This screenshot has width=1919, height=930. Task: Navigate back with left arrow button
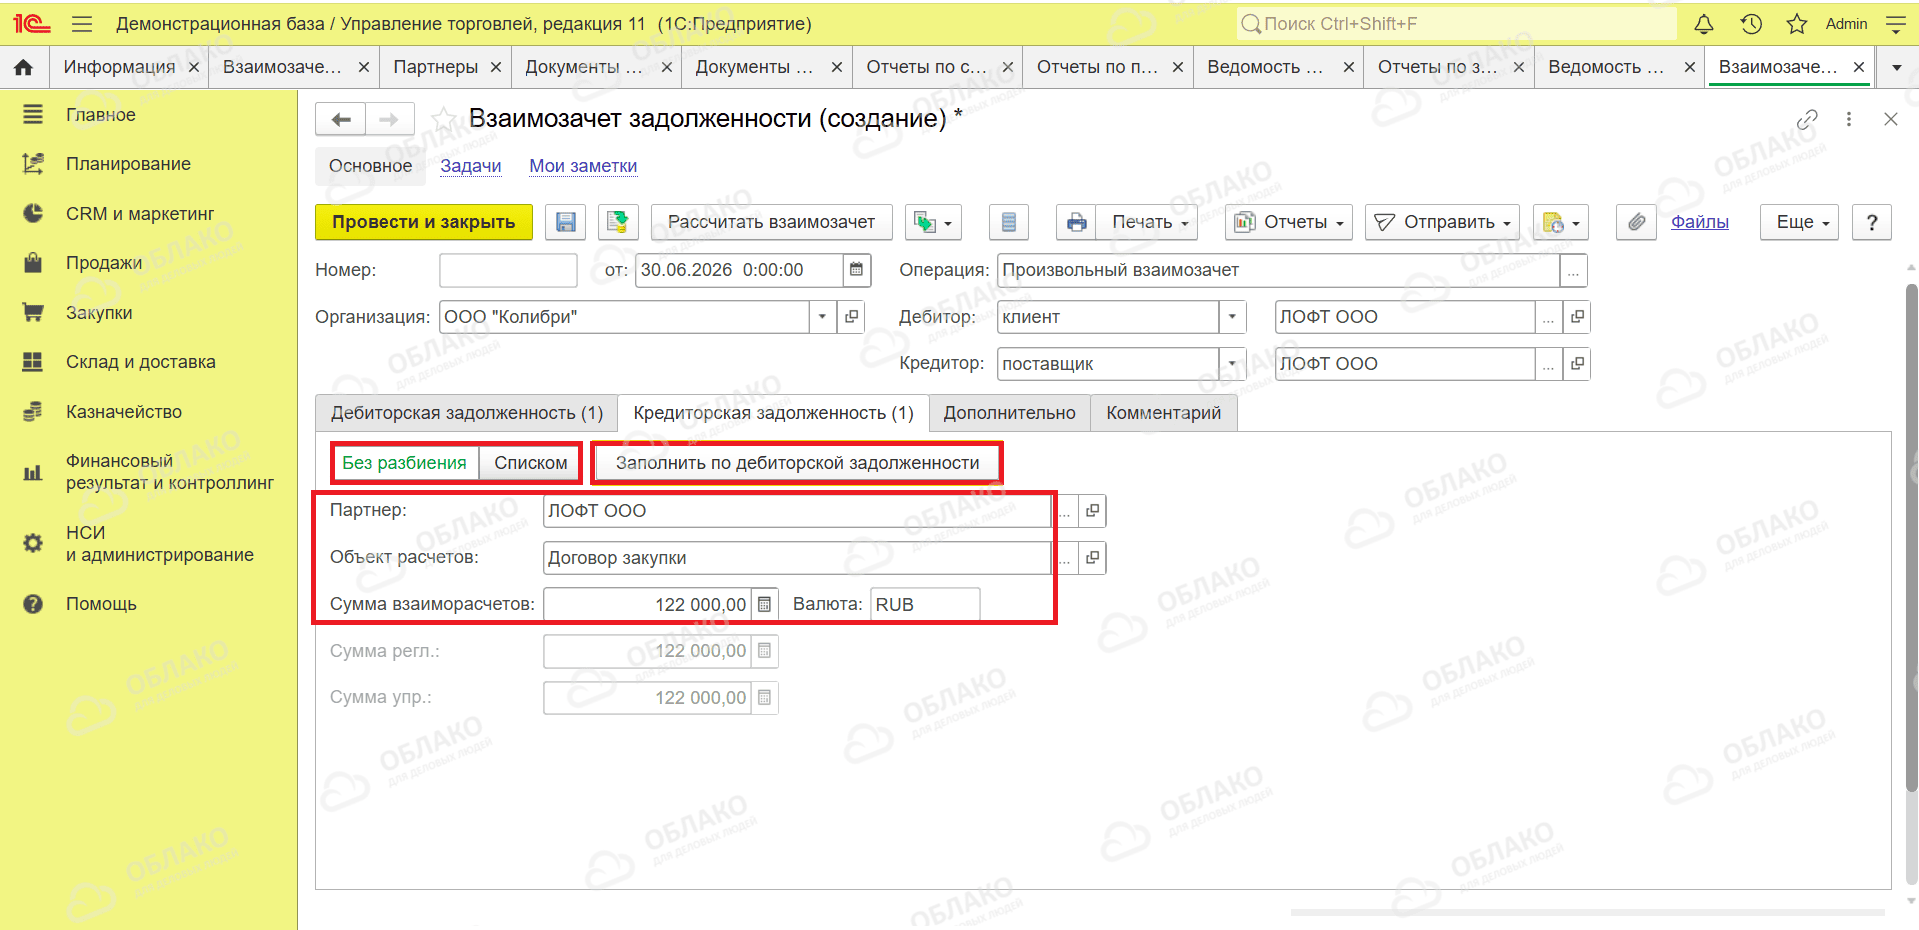pos(341,120)
